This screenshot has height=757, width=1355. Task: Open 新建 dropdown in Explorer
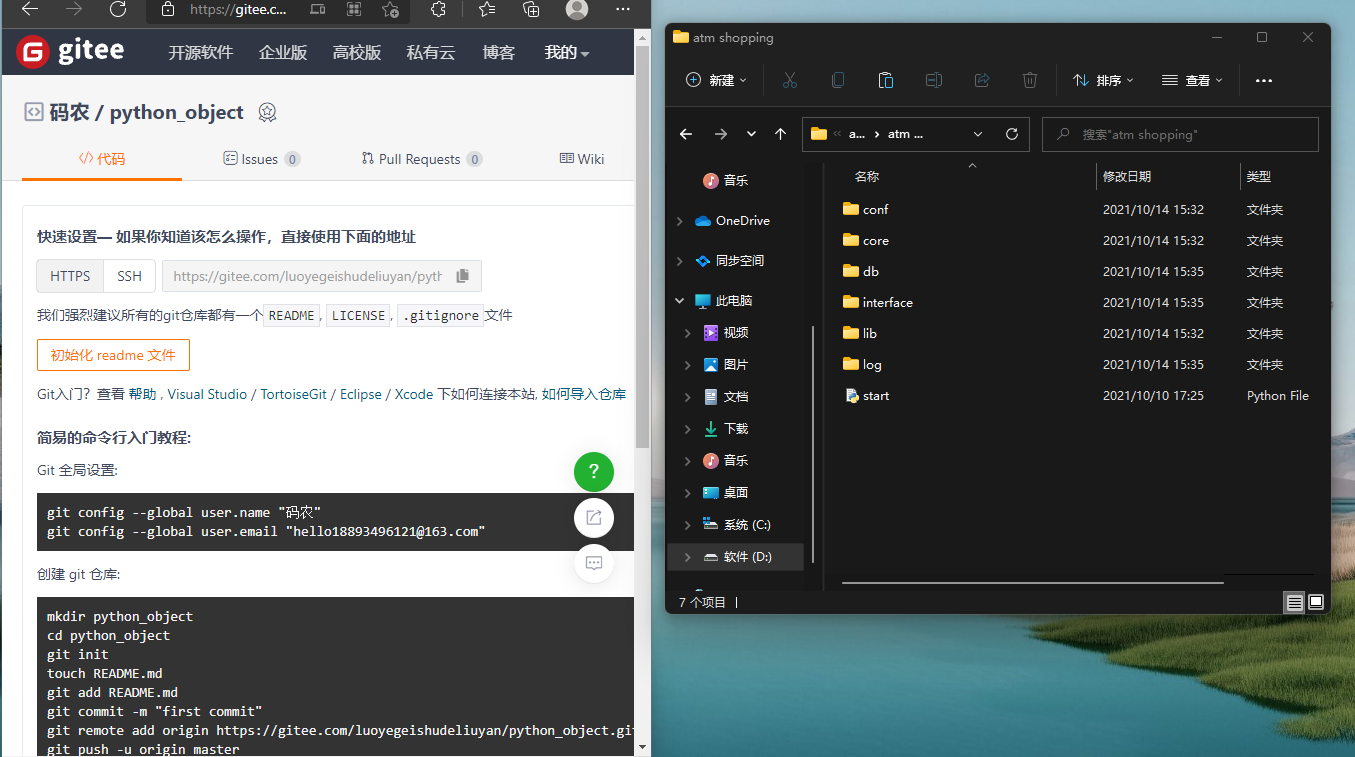pyautogui.click(x=717, y=80)
